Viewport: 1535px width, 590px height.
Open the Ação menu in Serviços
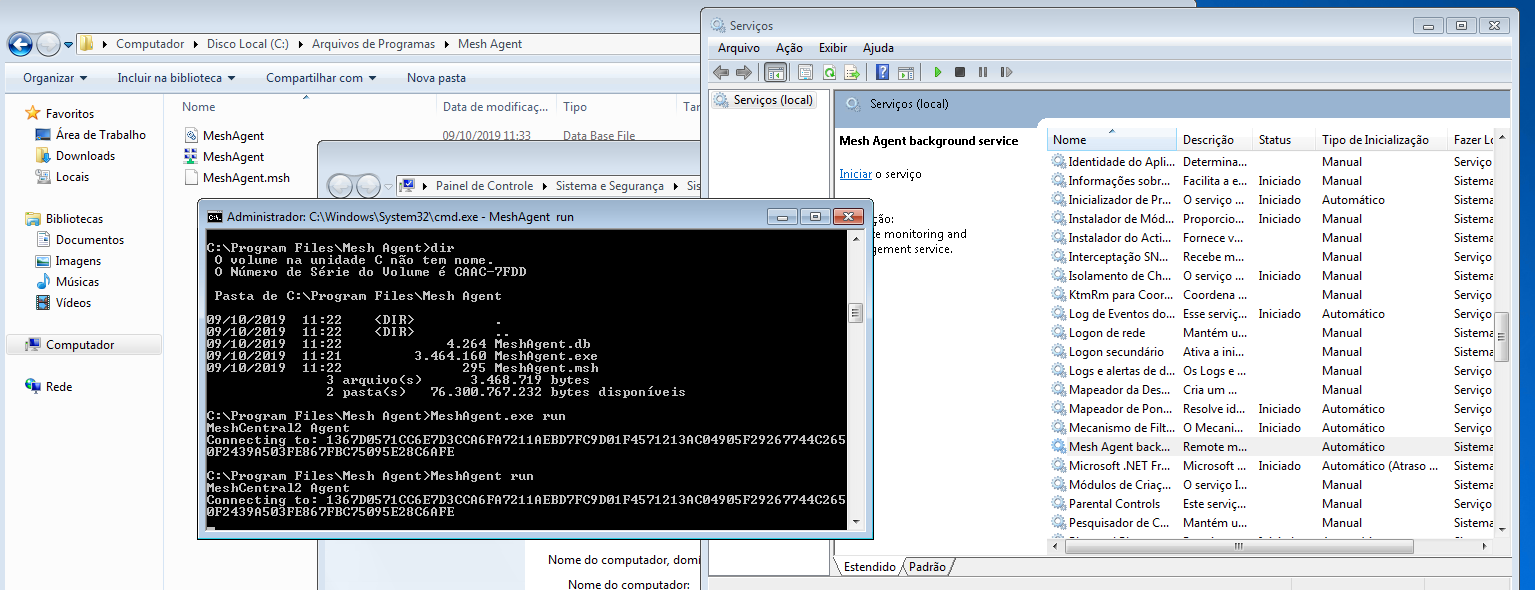pos(789,48)
